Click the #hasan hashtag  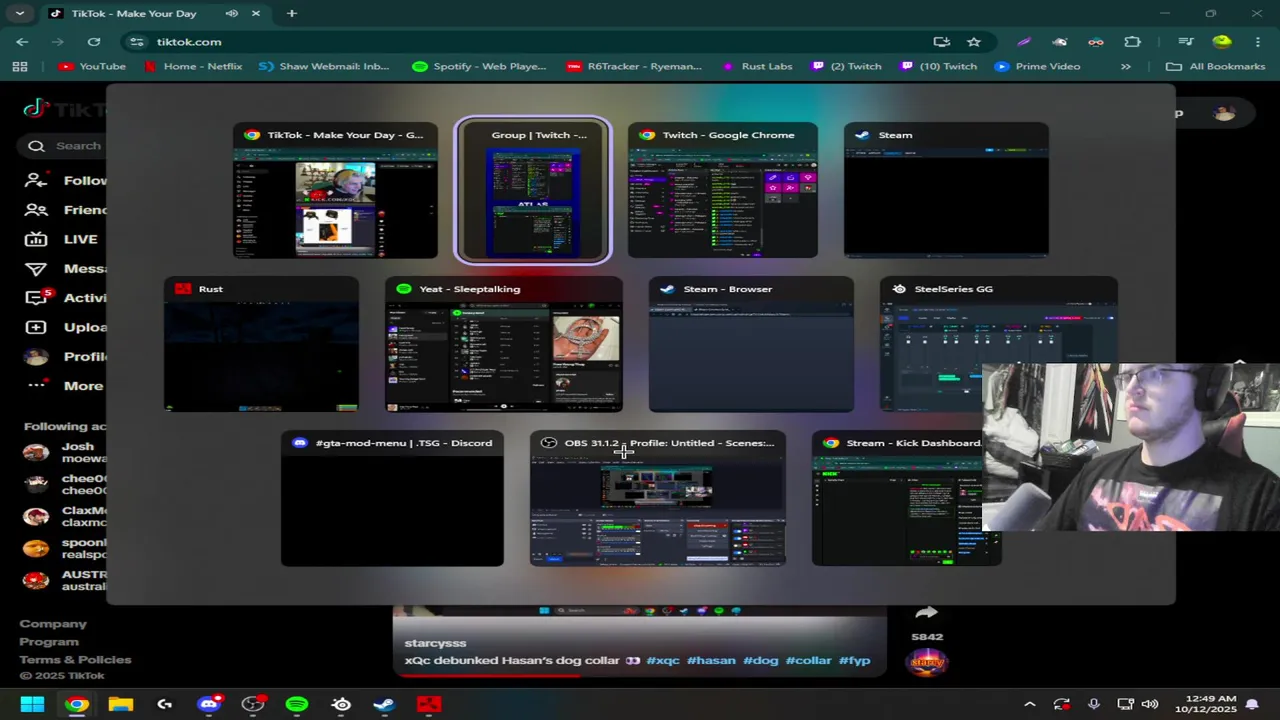[711, 661]
